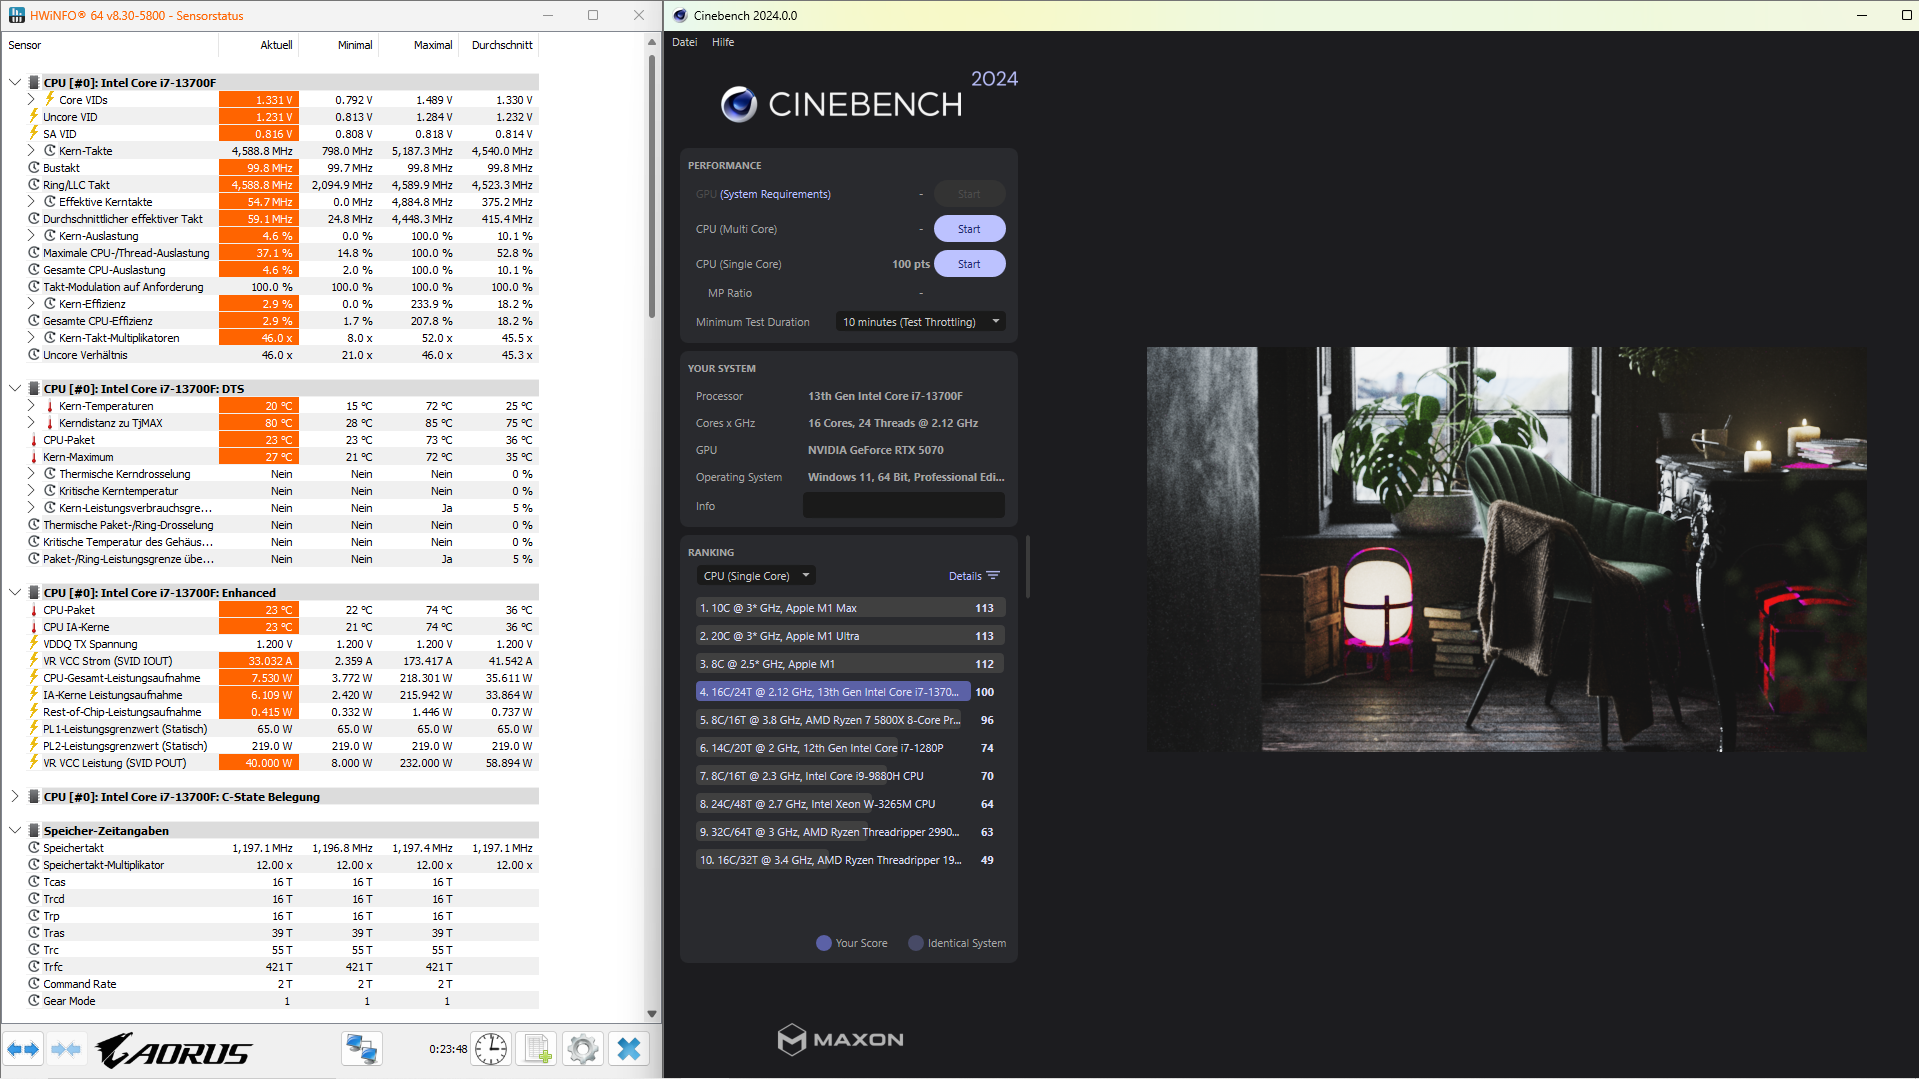1919x1079 pixels.
Task: Open HWiNFO sensor settings via gear icon
Action: 582,1049
